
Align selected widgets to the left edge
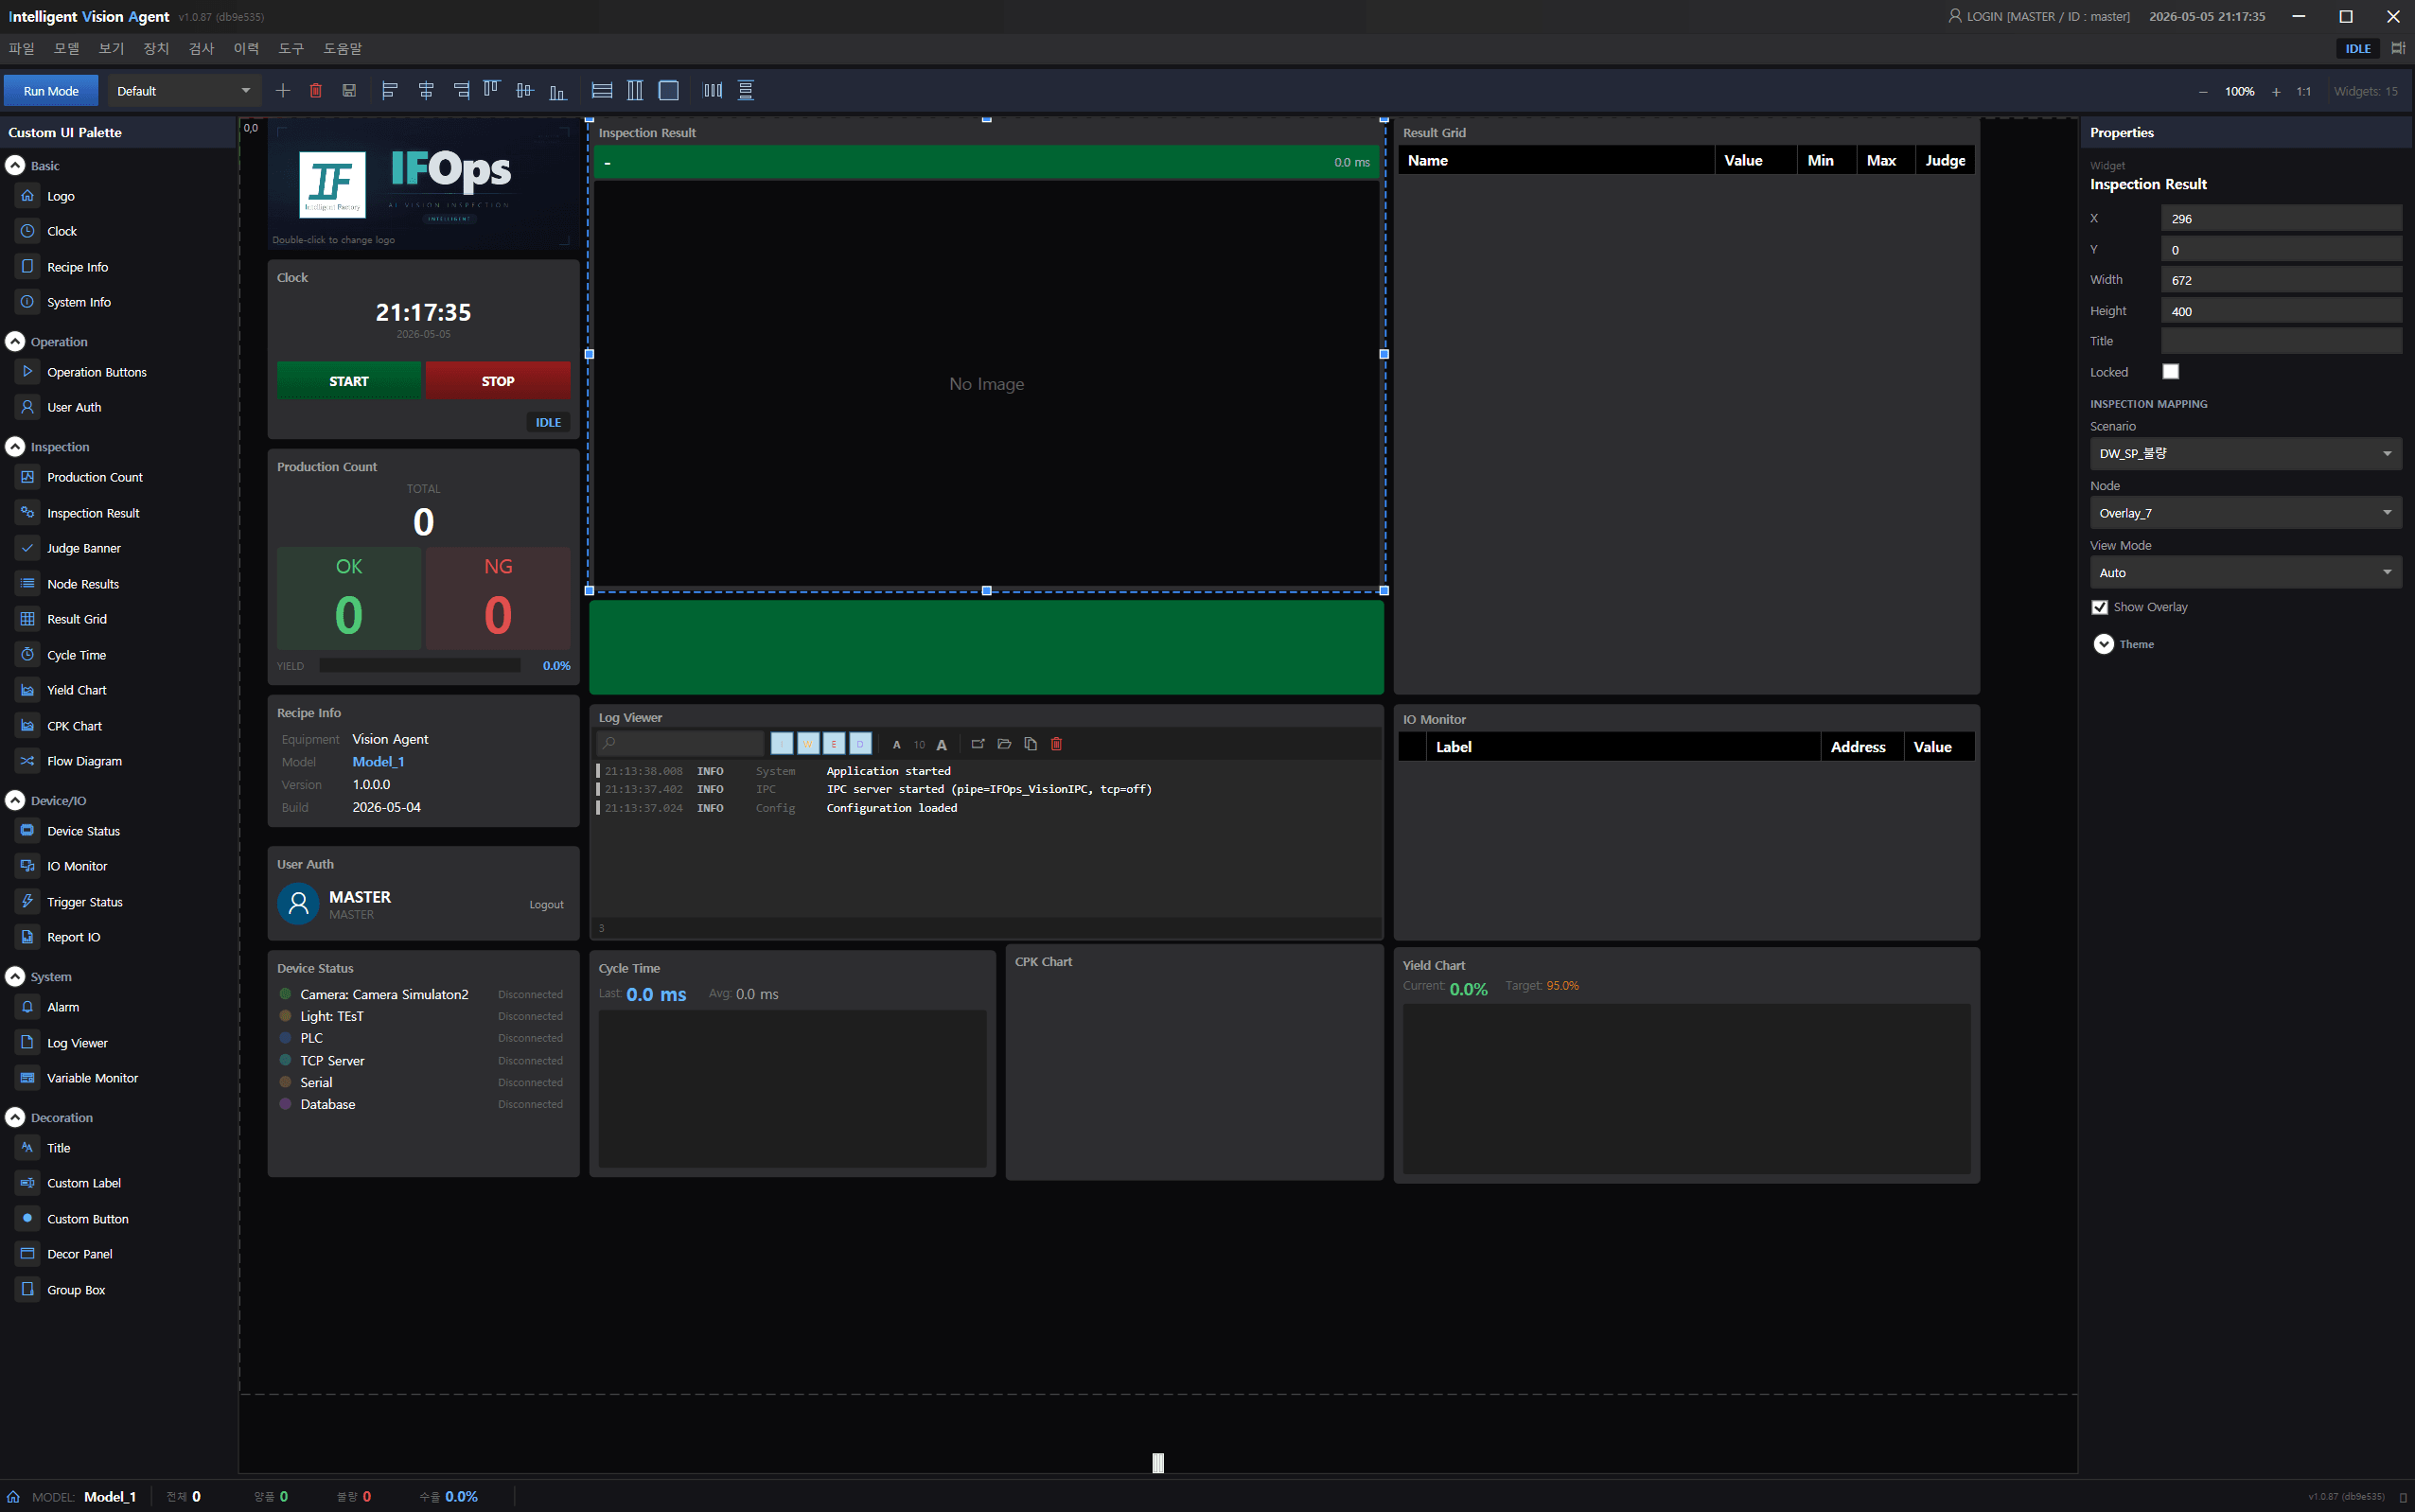coord(390,91)
